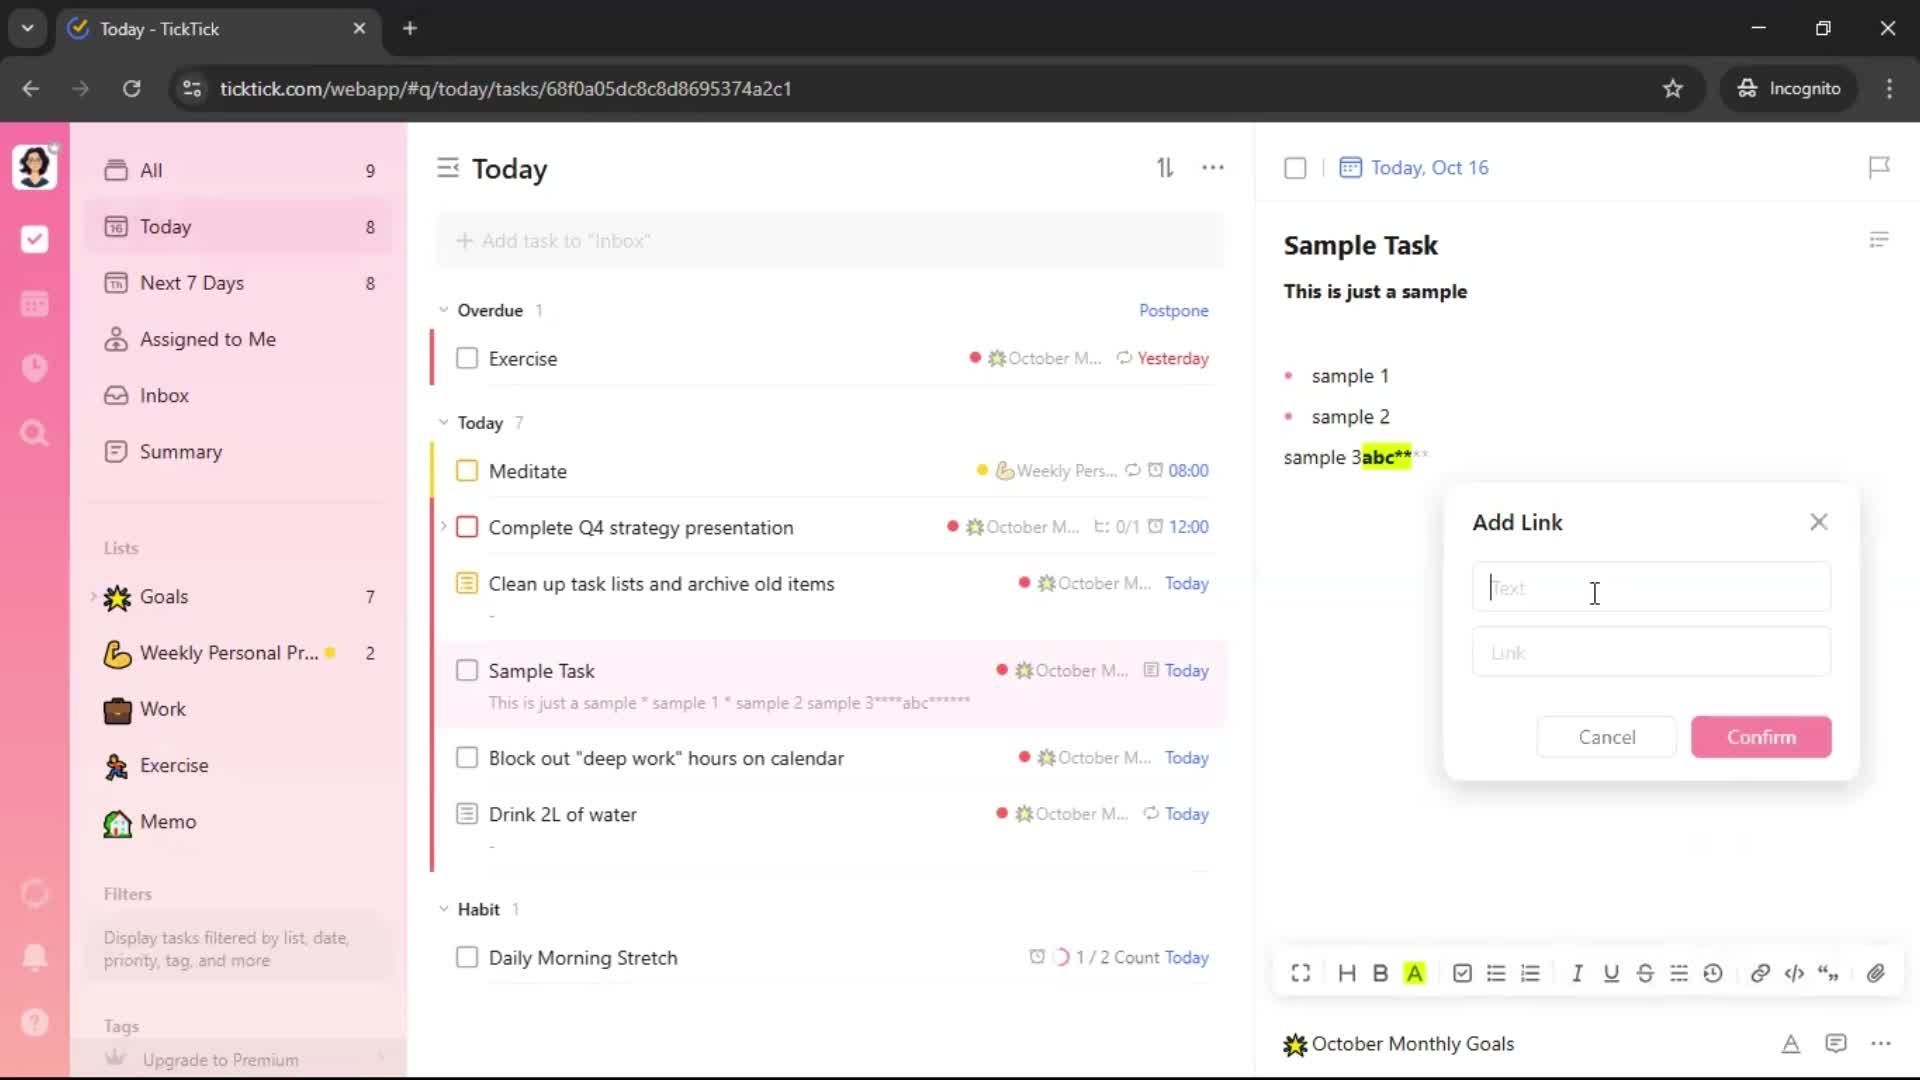The image size is (1920, 1080).
Task: Click the attachment paperclip icon
Action: coord(1876,973)
